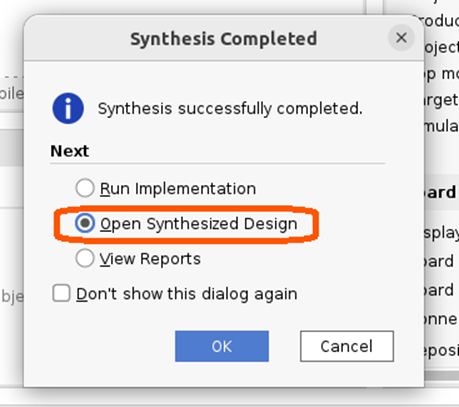Viewport: 459px width, 407px height.
Task: Click the Don't show this dialog again text
Action: click(187, 294)
